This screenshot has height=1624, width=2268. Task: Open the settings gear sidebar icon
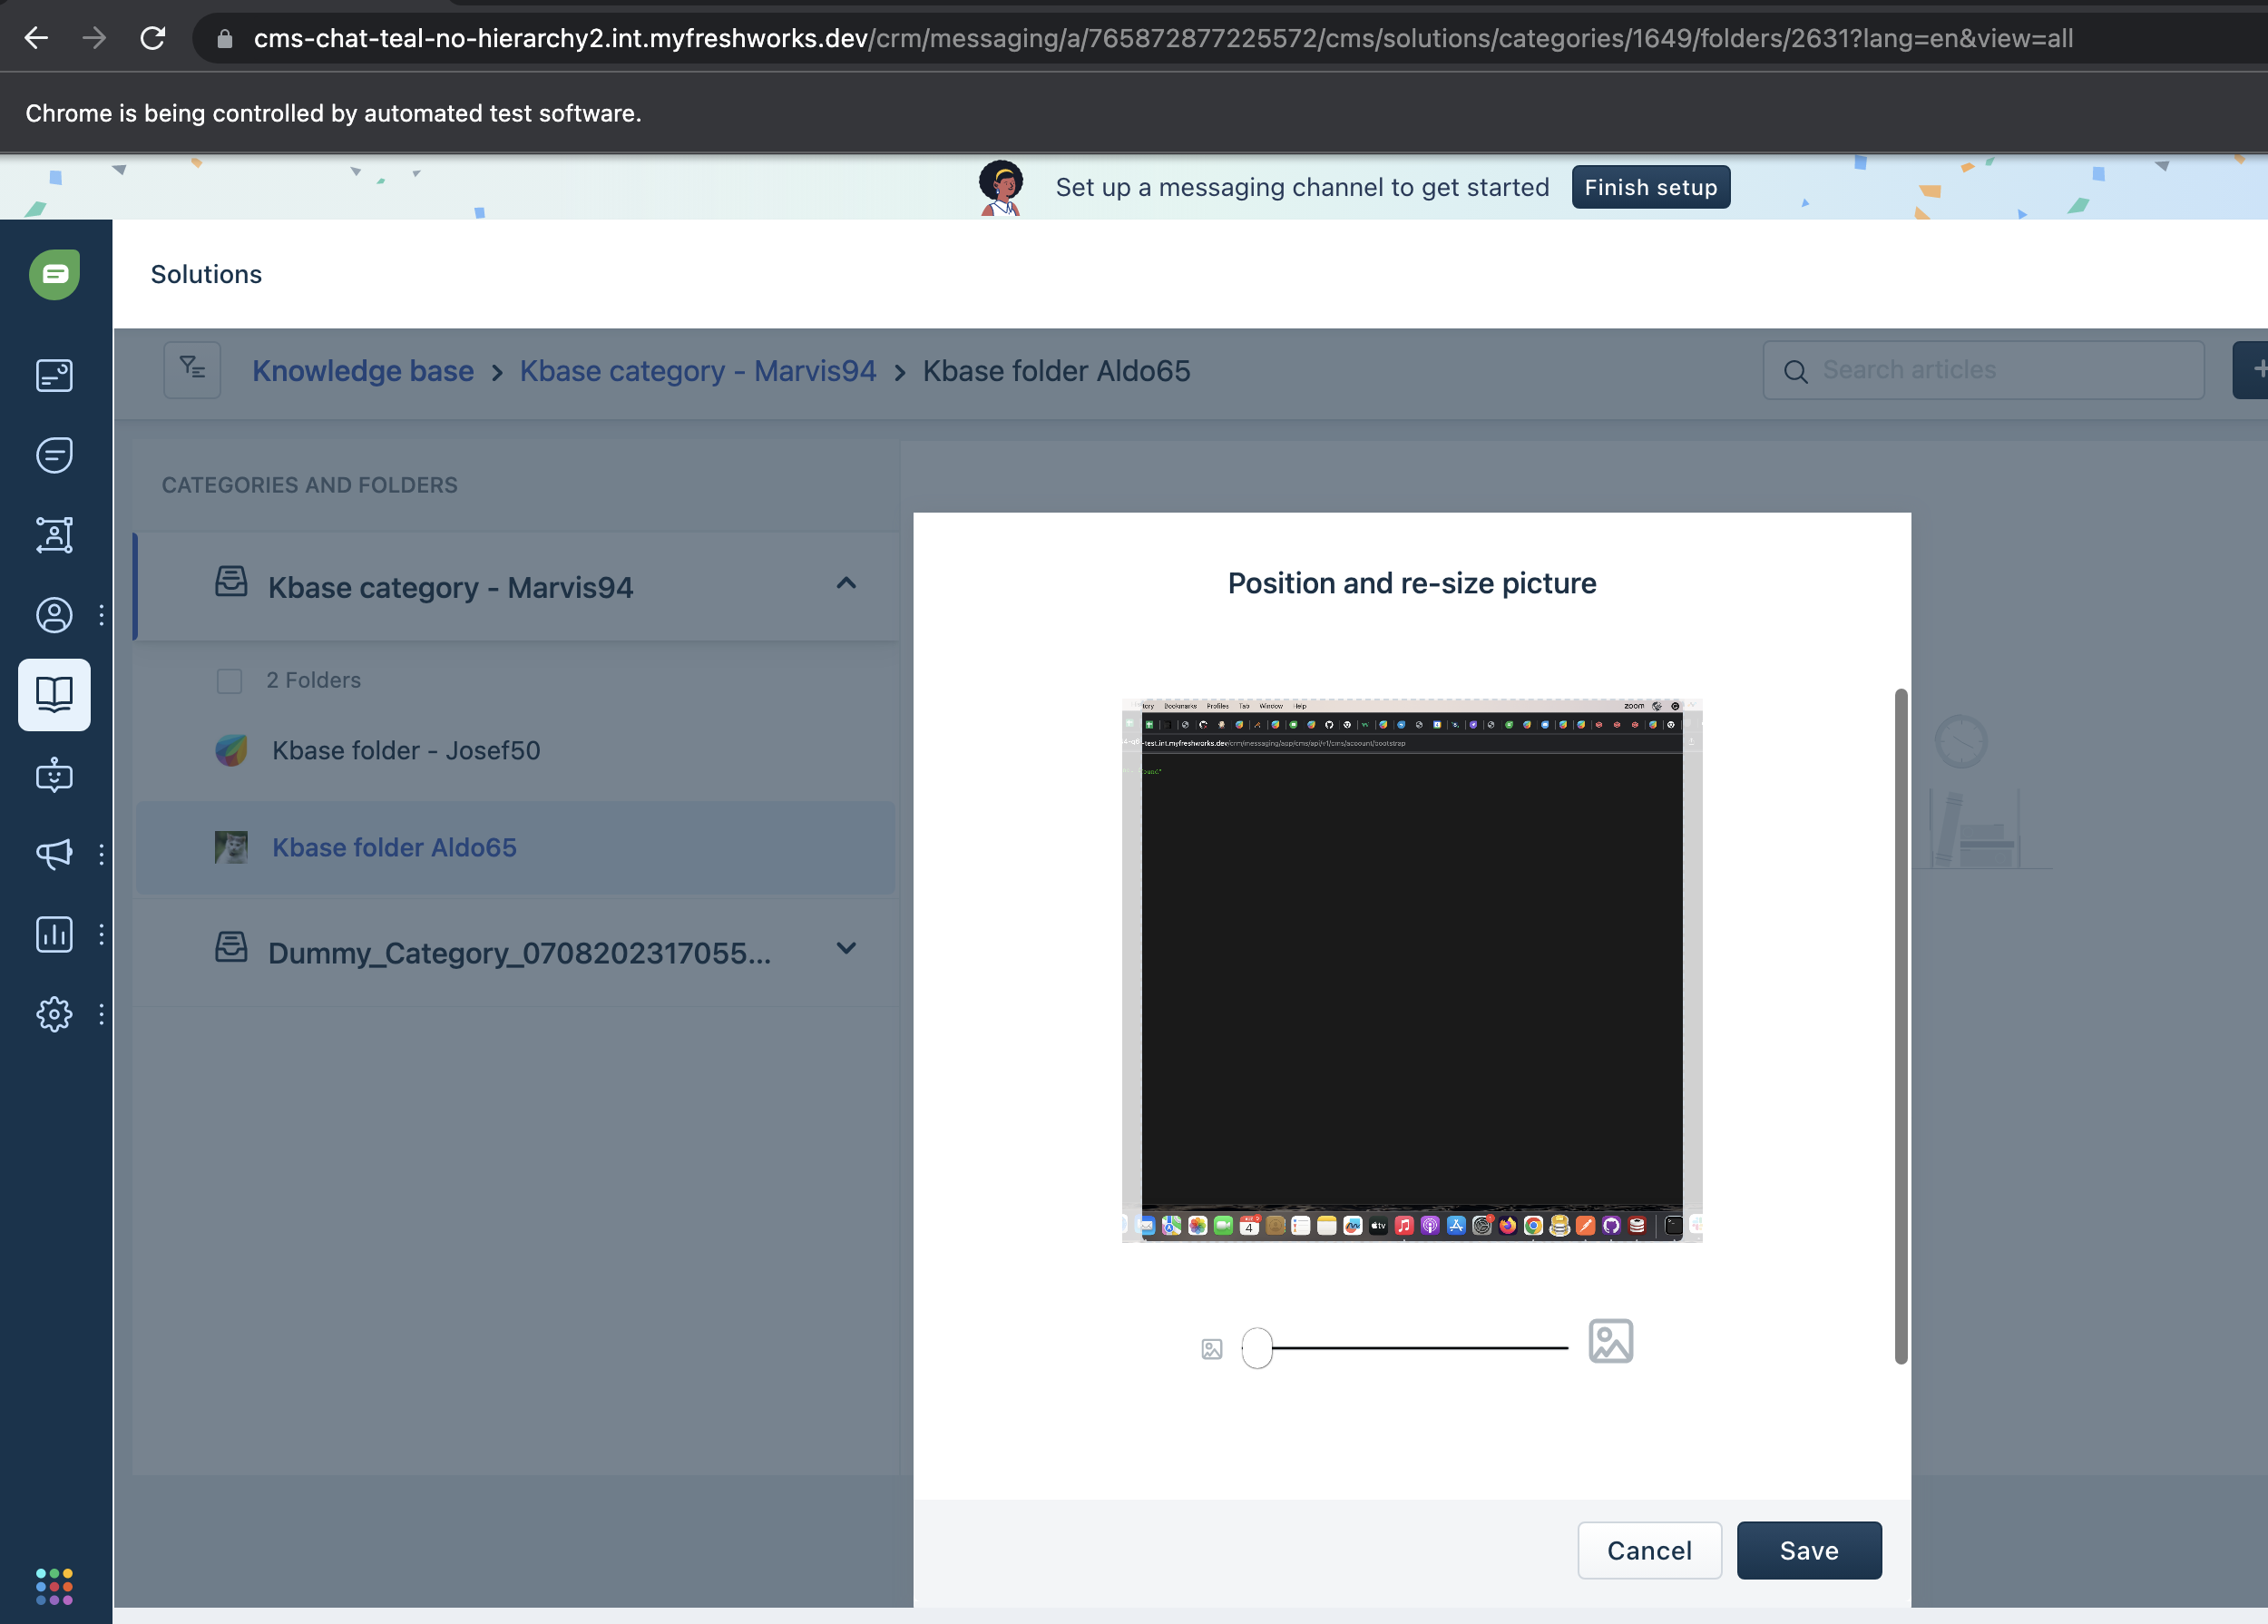54,1014
